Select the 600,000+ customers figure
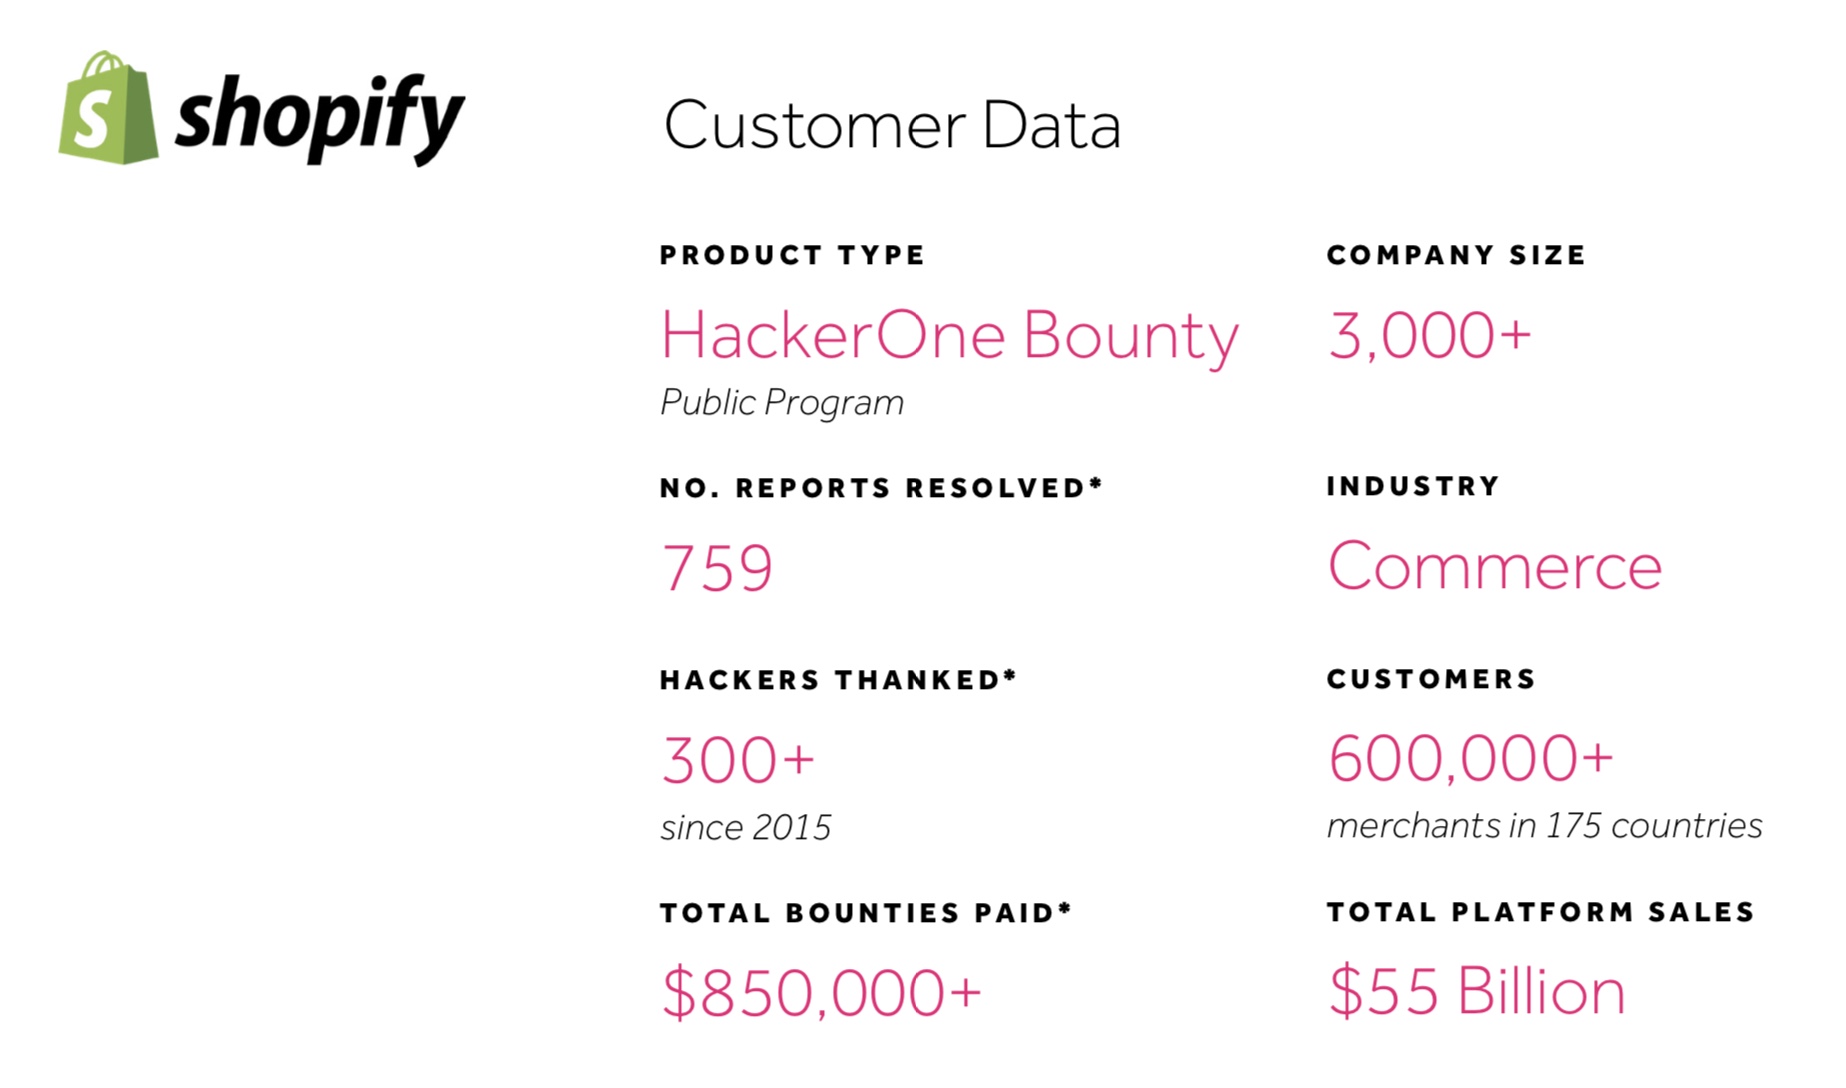 (1470, 758)
